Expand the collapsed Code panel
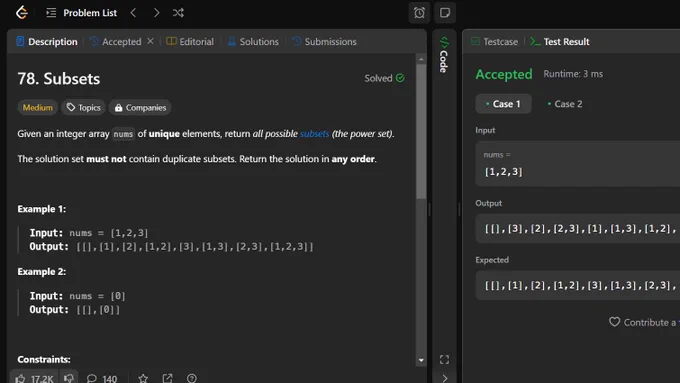The image size is (680, 383). (x=444, y=55)
